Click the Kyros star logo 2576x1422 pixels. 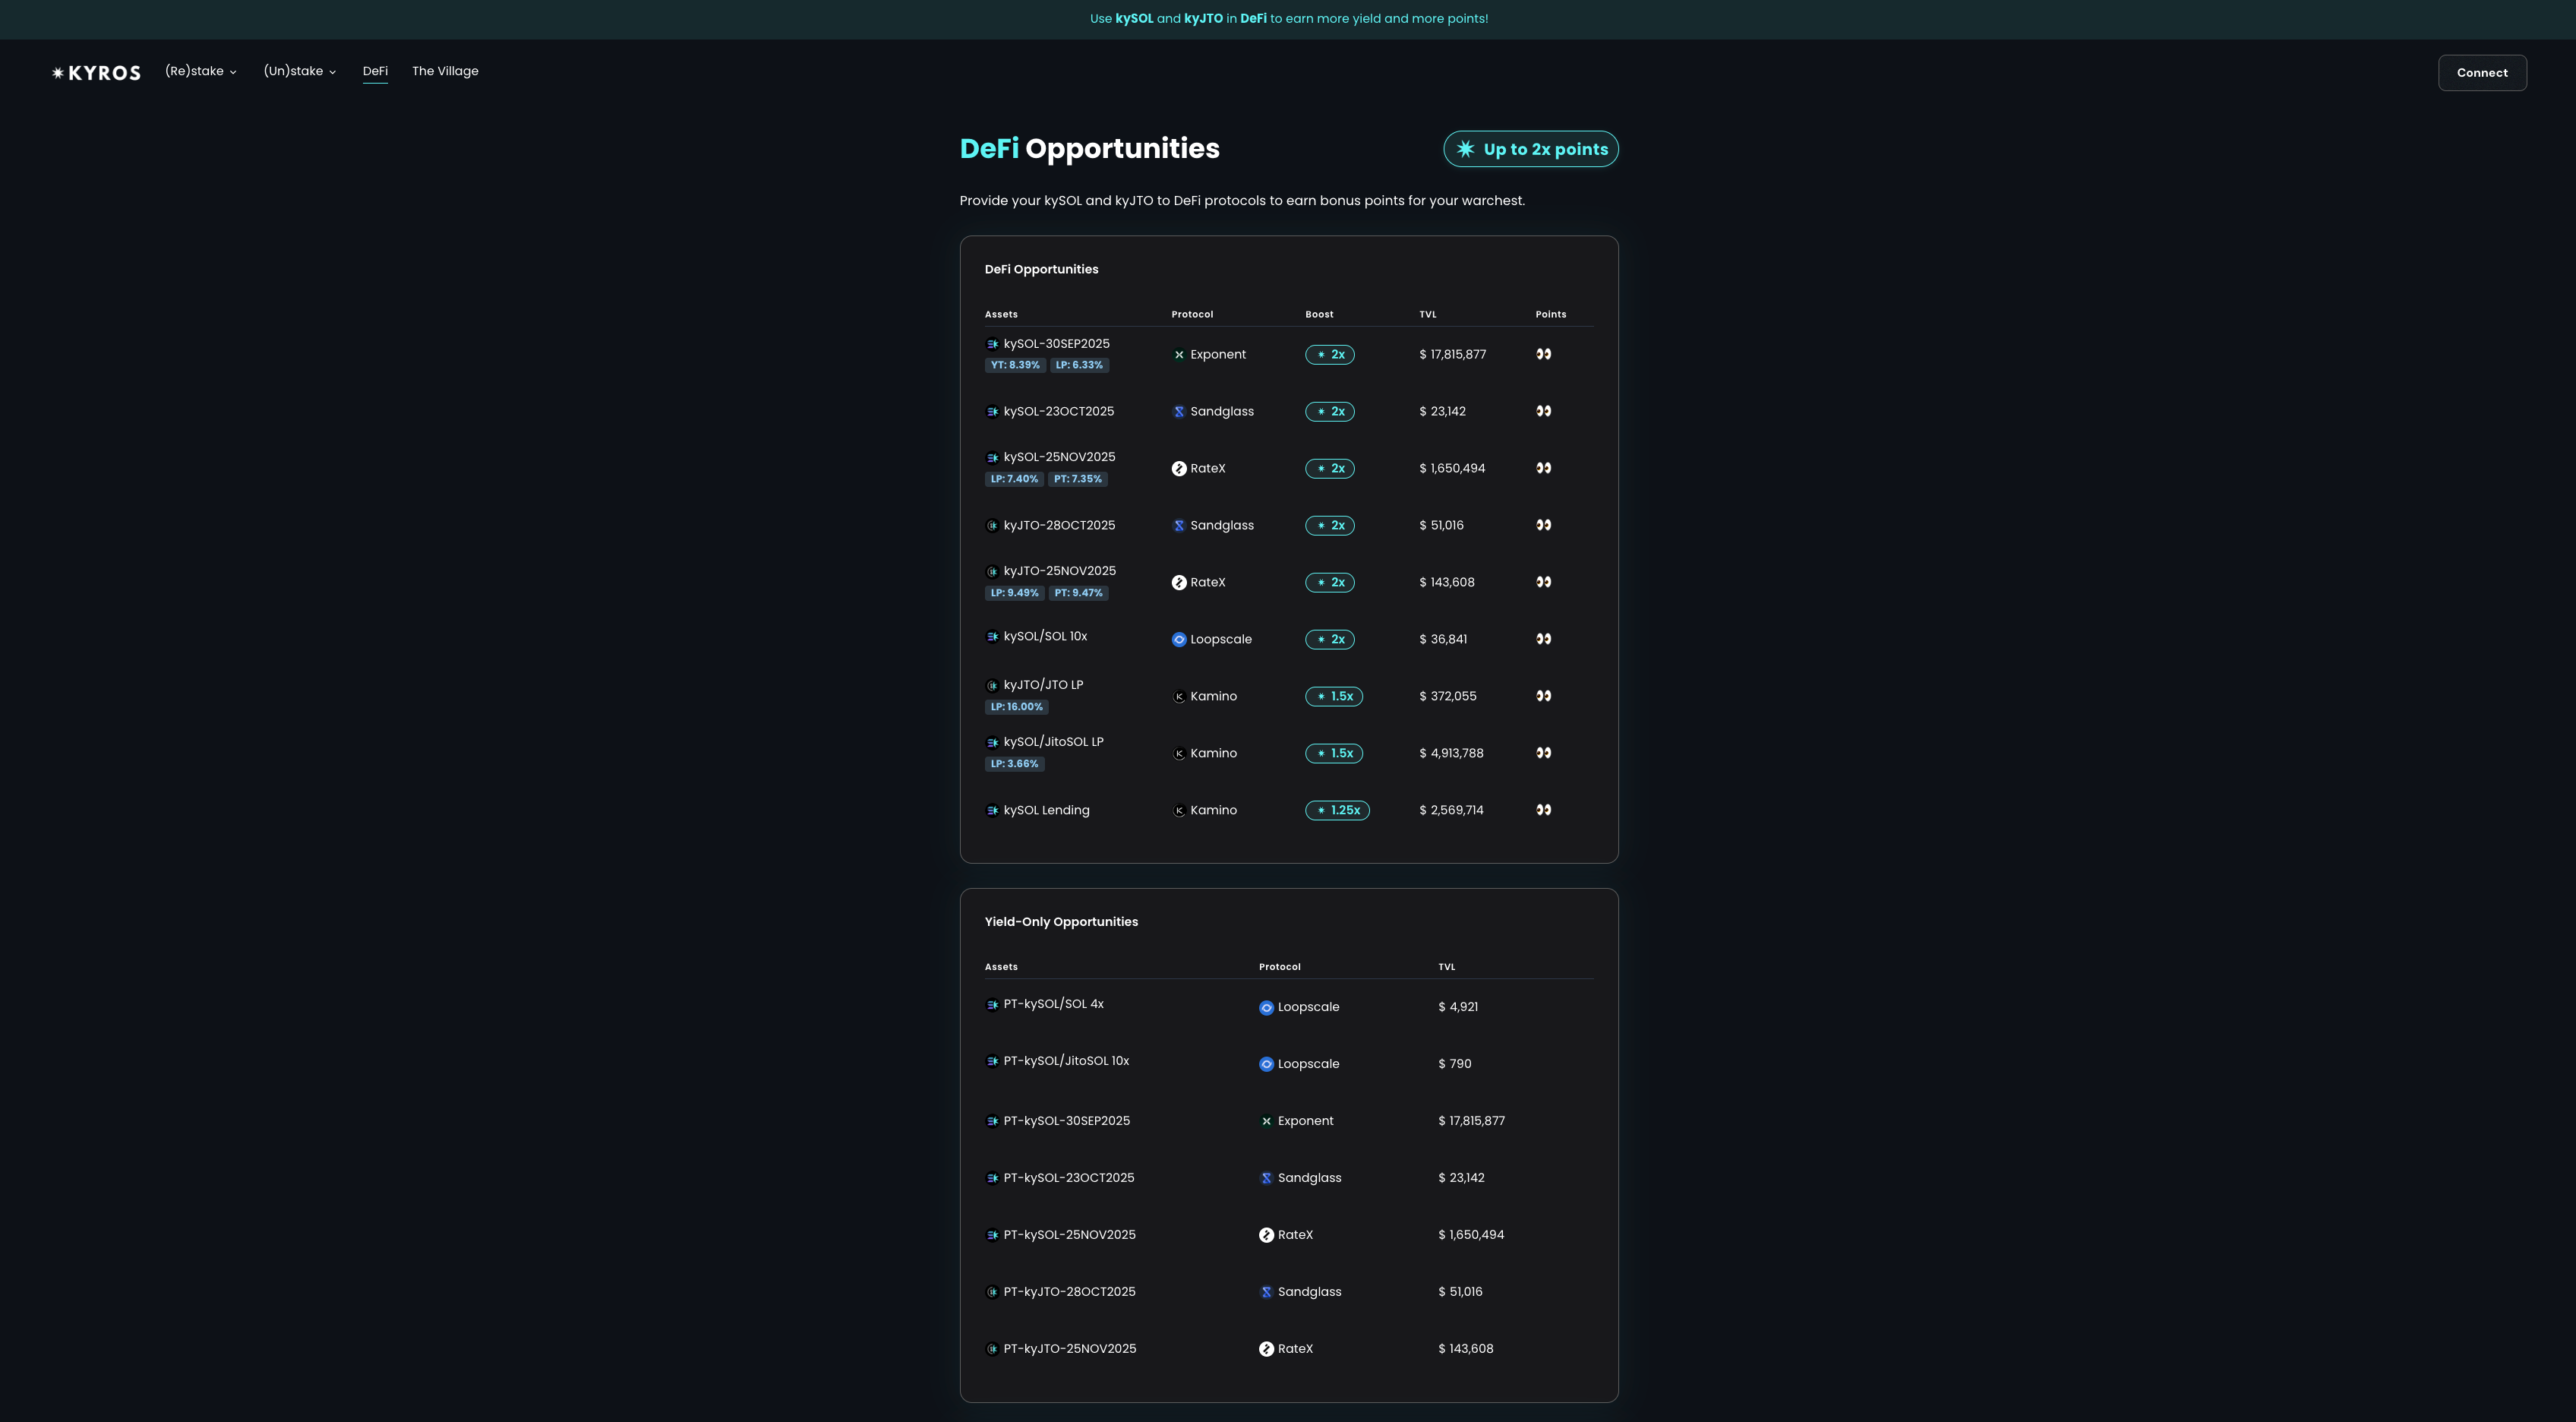coord(58,73)
